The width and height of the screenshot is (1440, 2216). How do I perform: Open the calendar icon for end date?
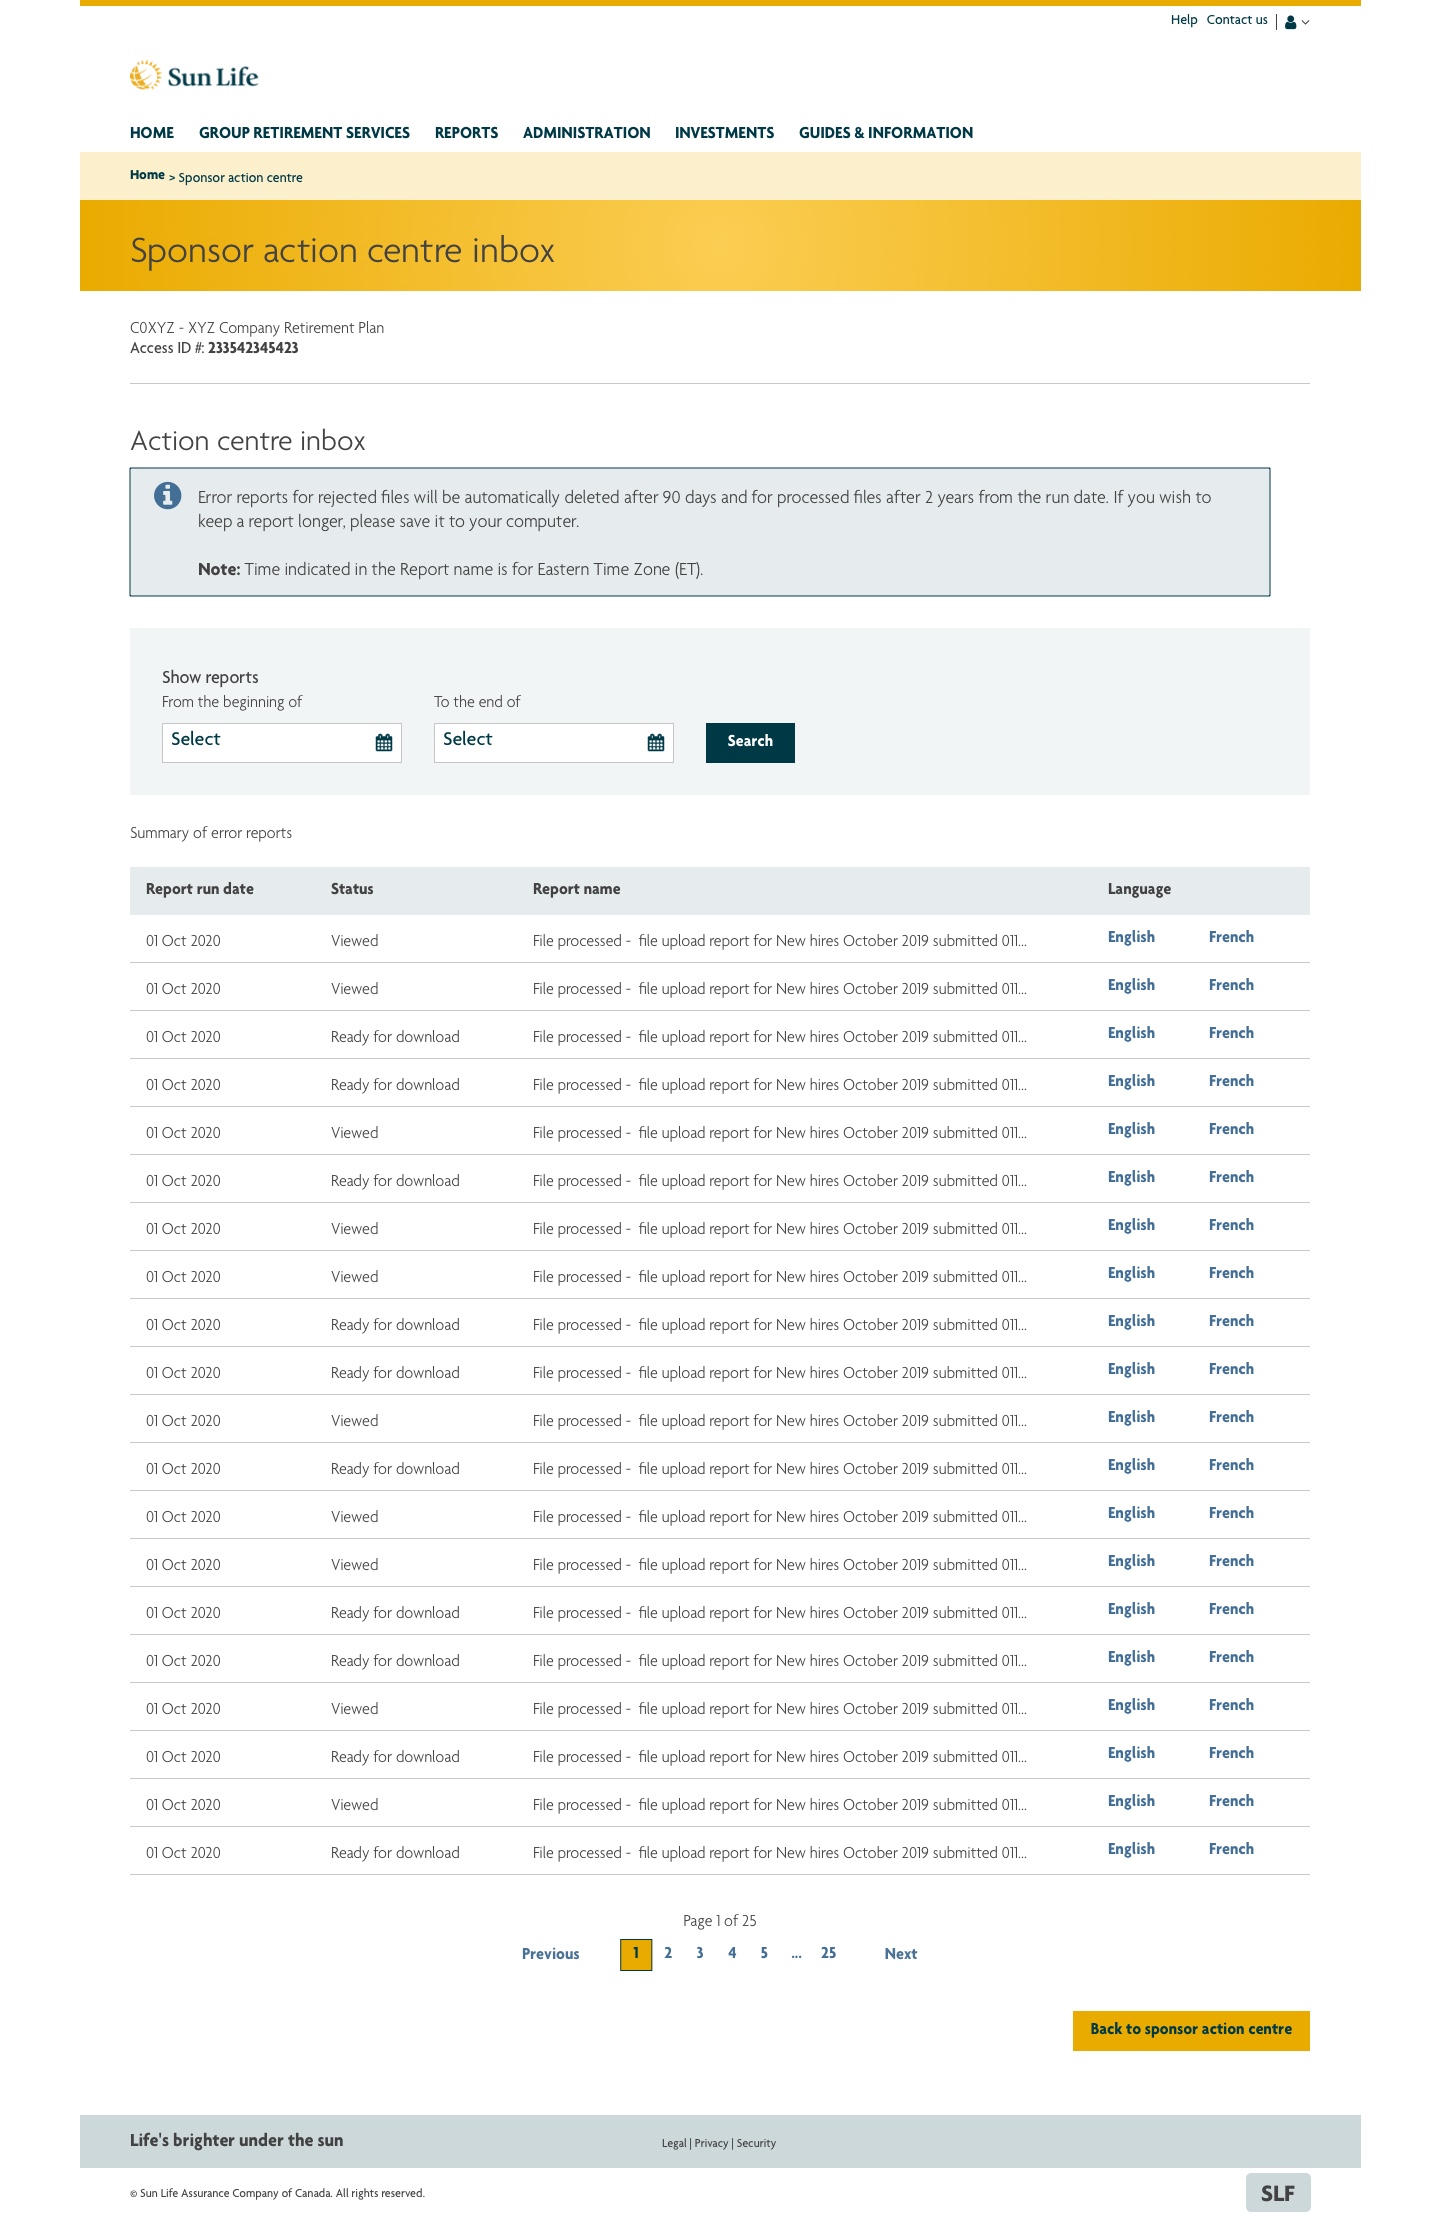(x=656, y=743)
